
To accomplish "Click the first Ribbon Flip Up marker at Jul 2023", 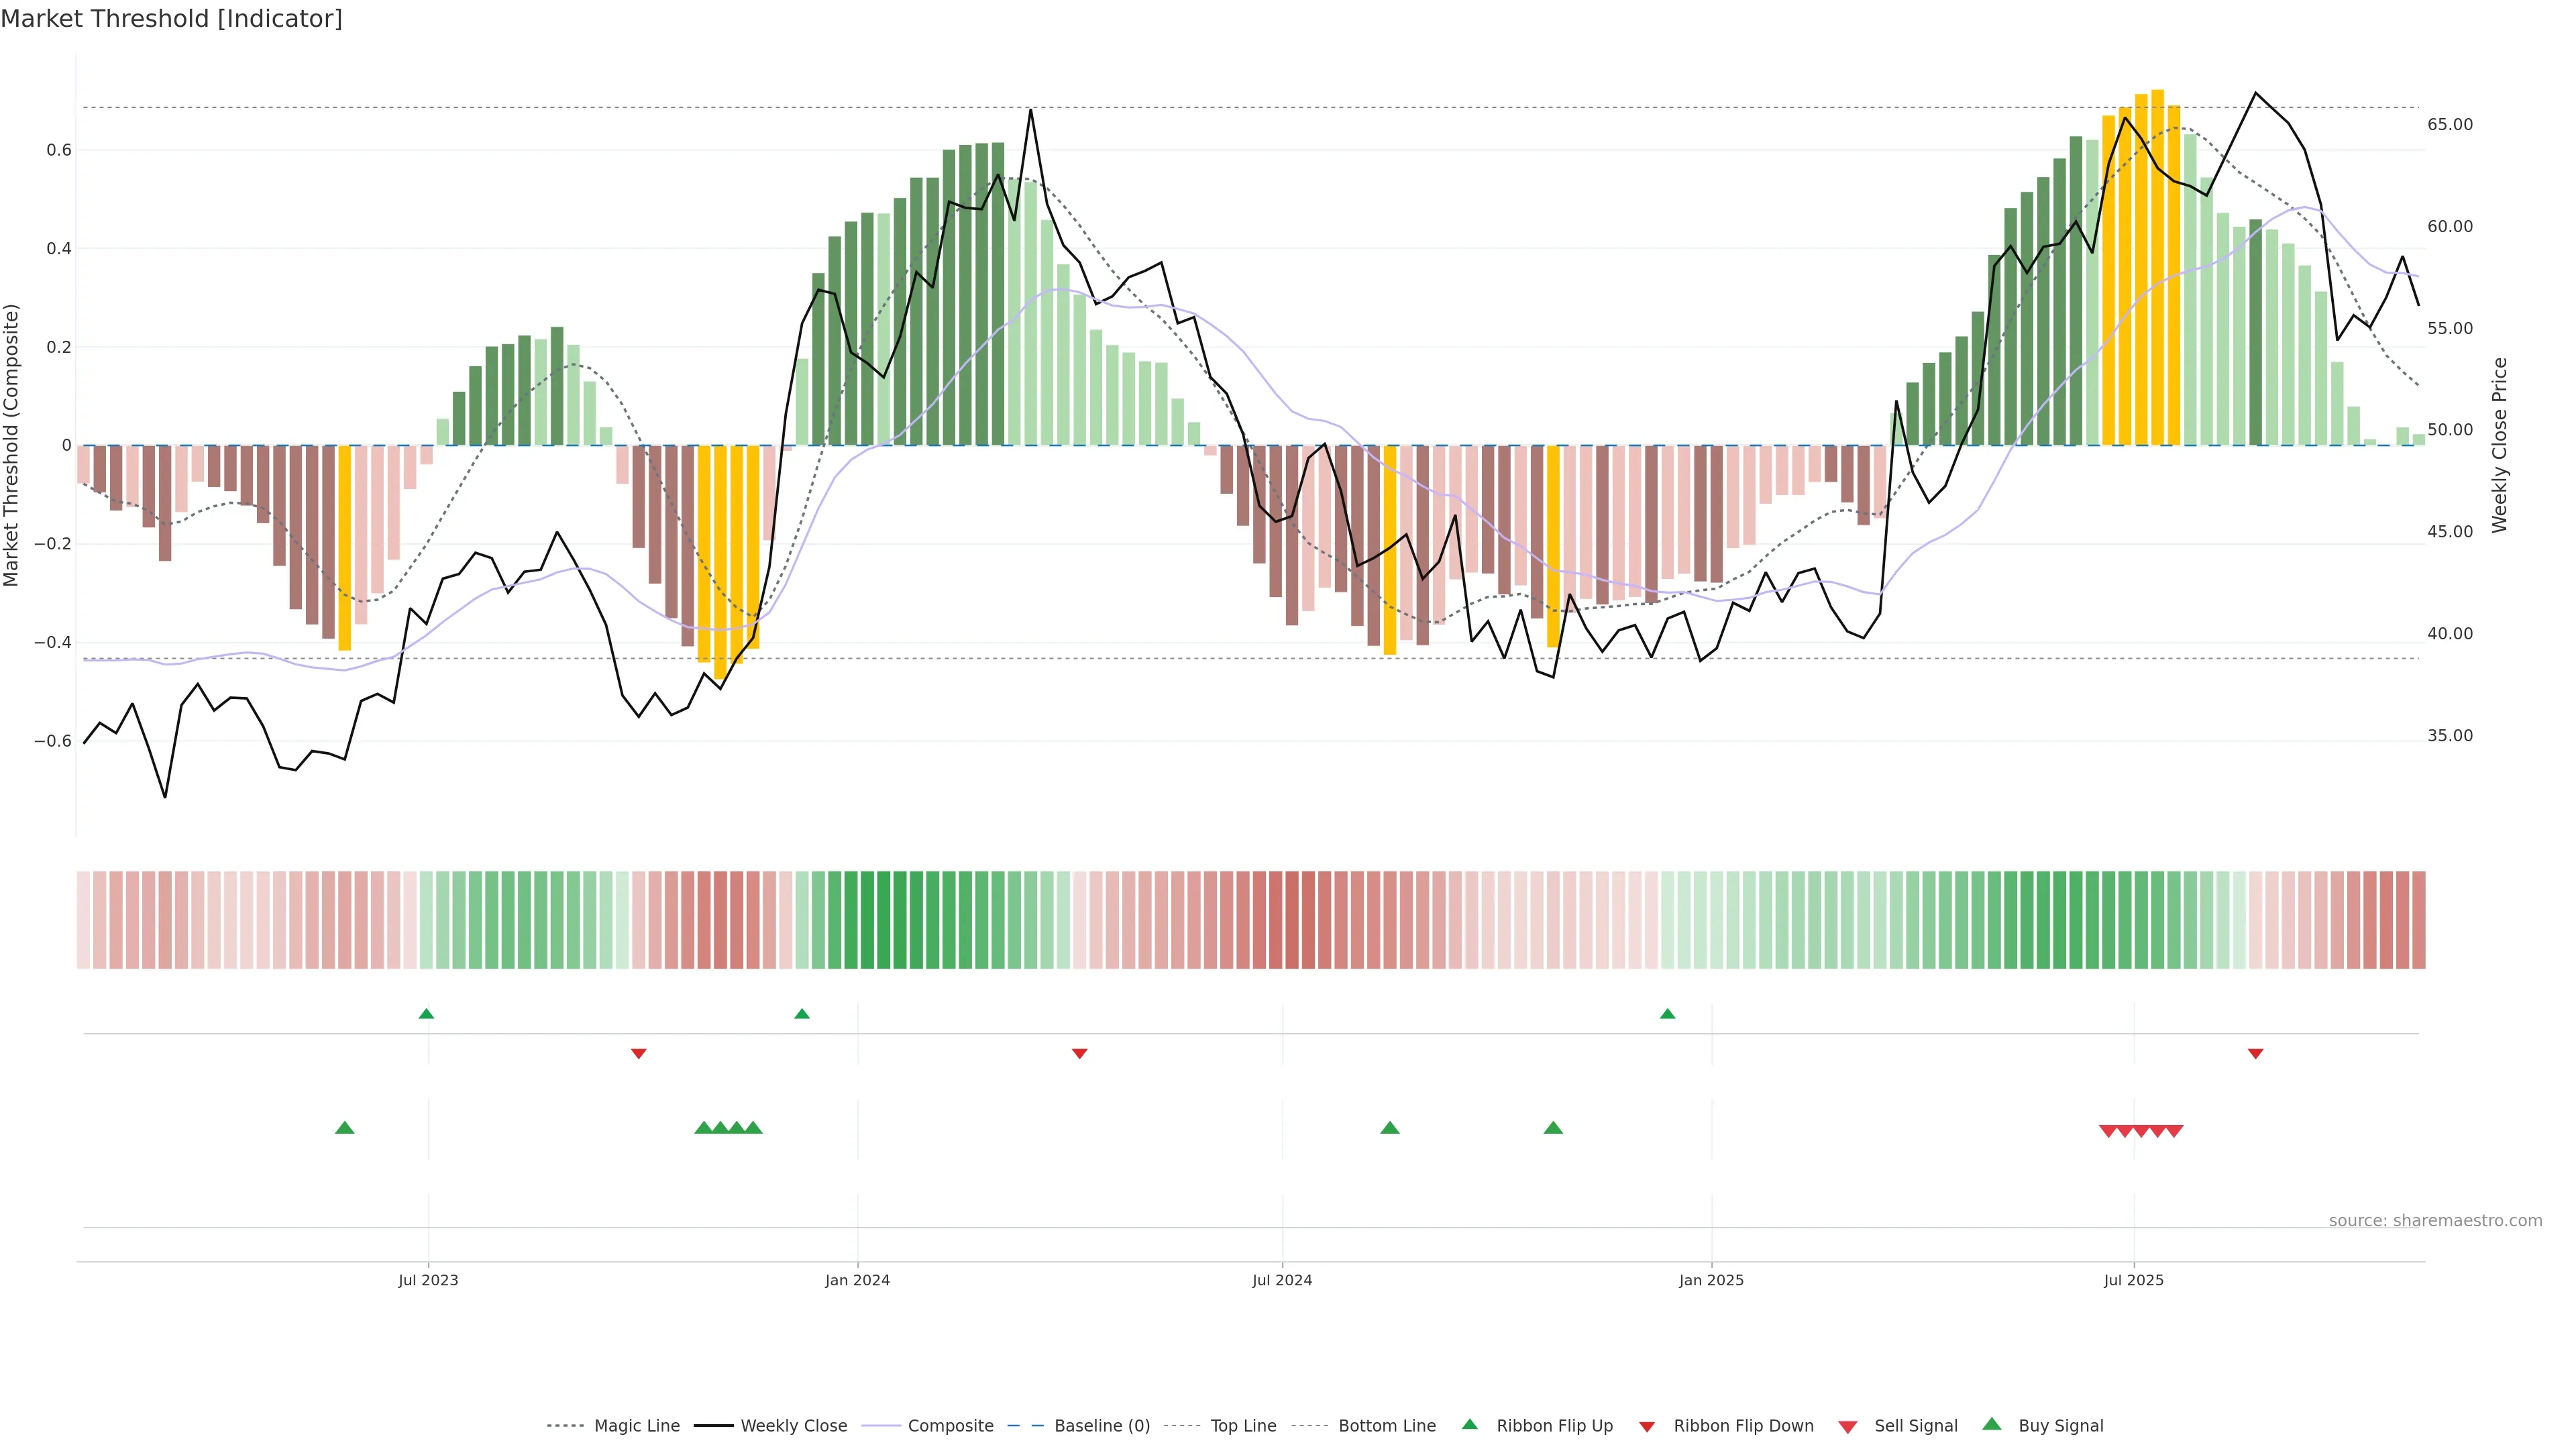I will [426, 1014].
